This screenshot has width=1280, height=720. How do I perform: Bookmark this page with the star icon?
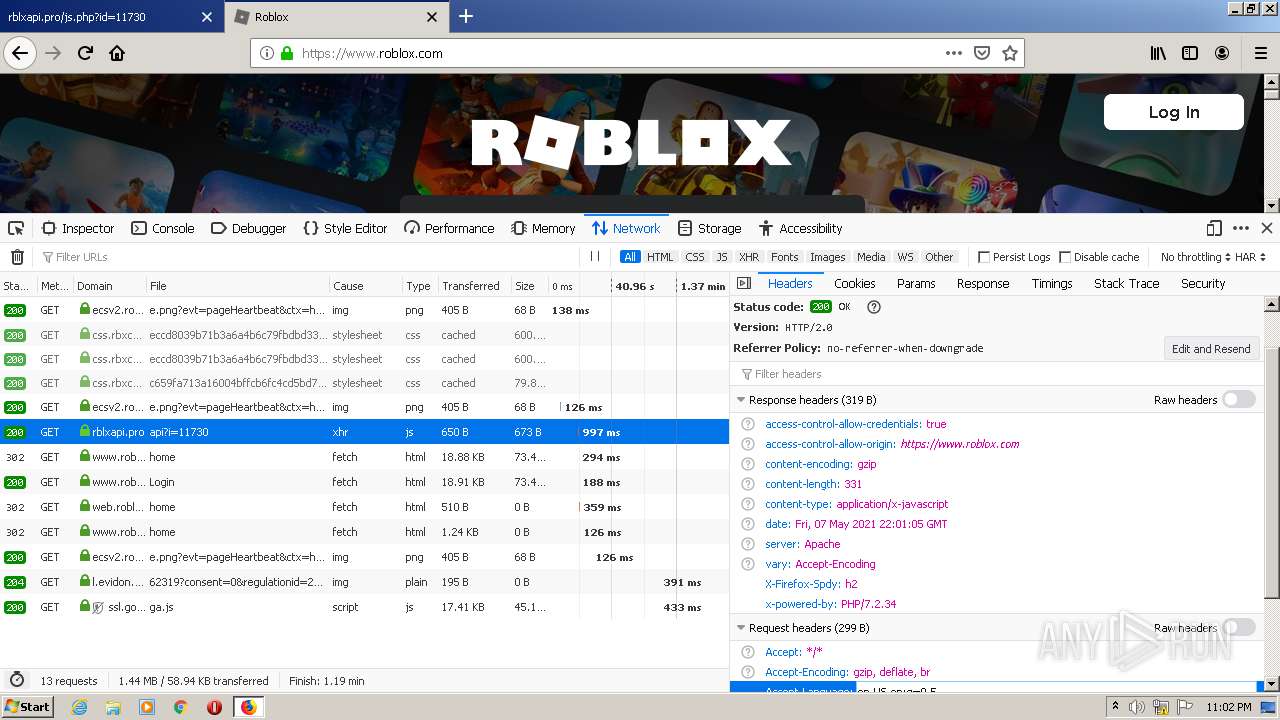tap(1010, 53)
